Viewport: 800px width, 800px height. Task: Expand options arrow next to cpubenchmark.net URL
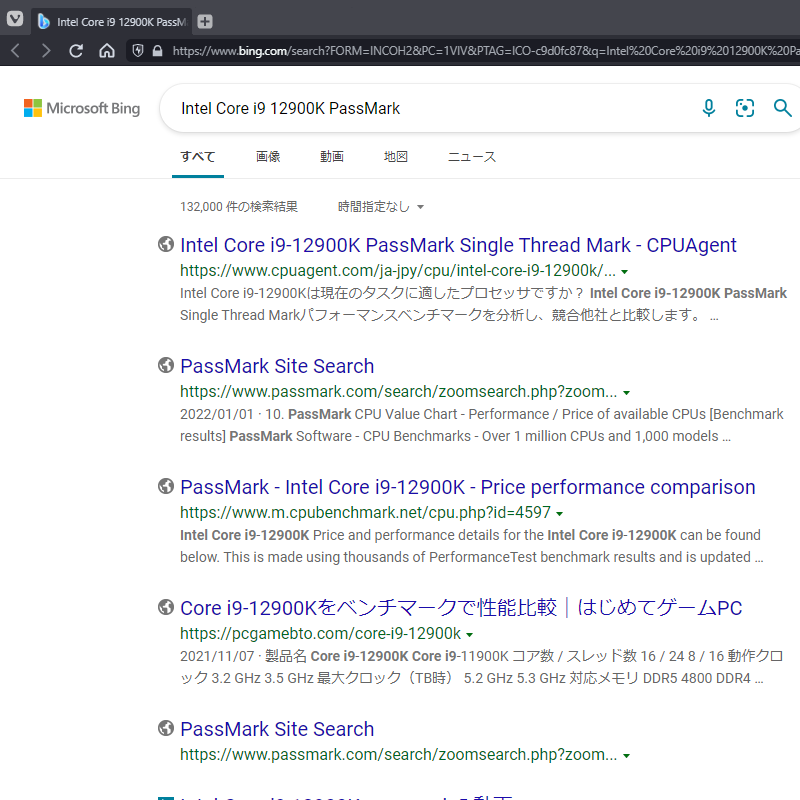(x=560, y=513)
